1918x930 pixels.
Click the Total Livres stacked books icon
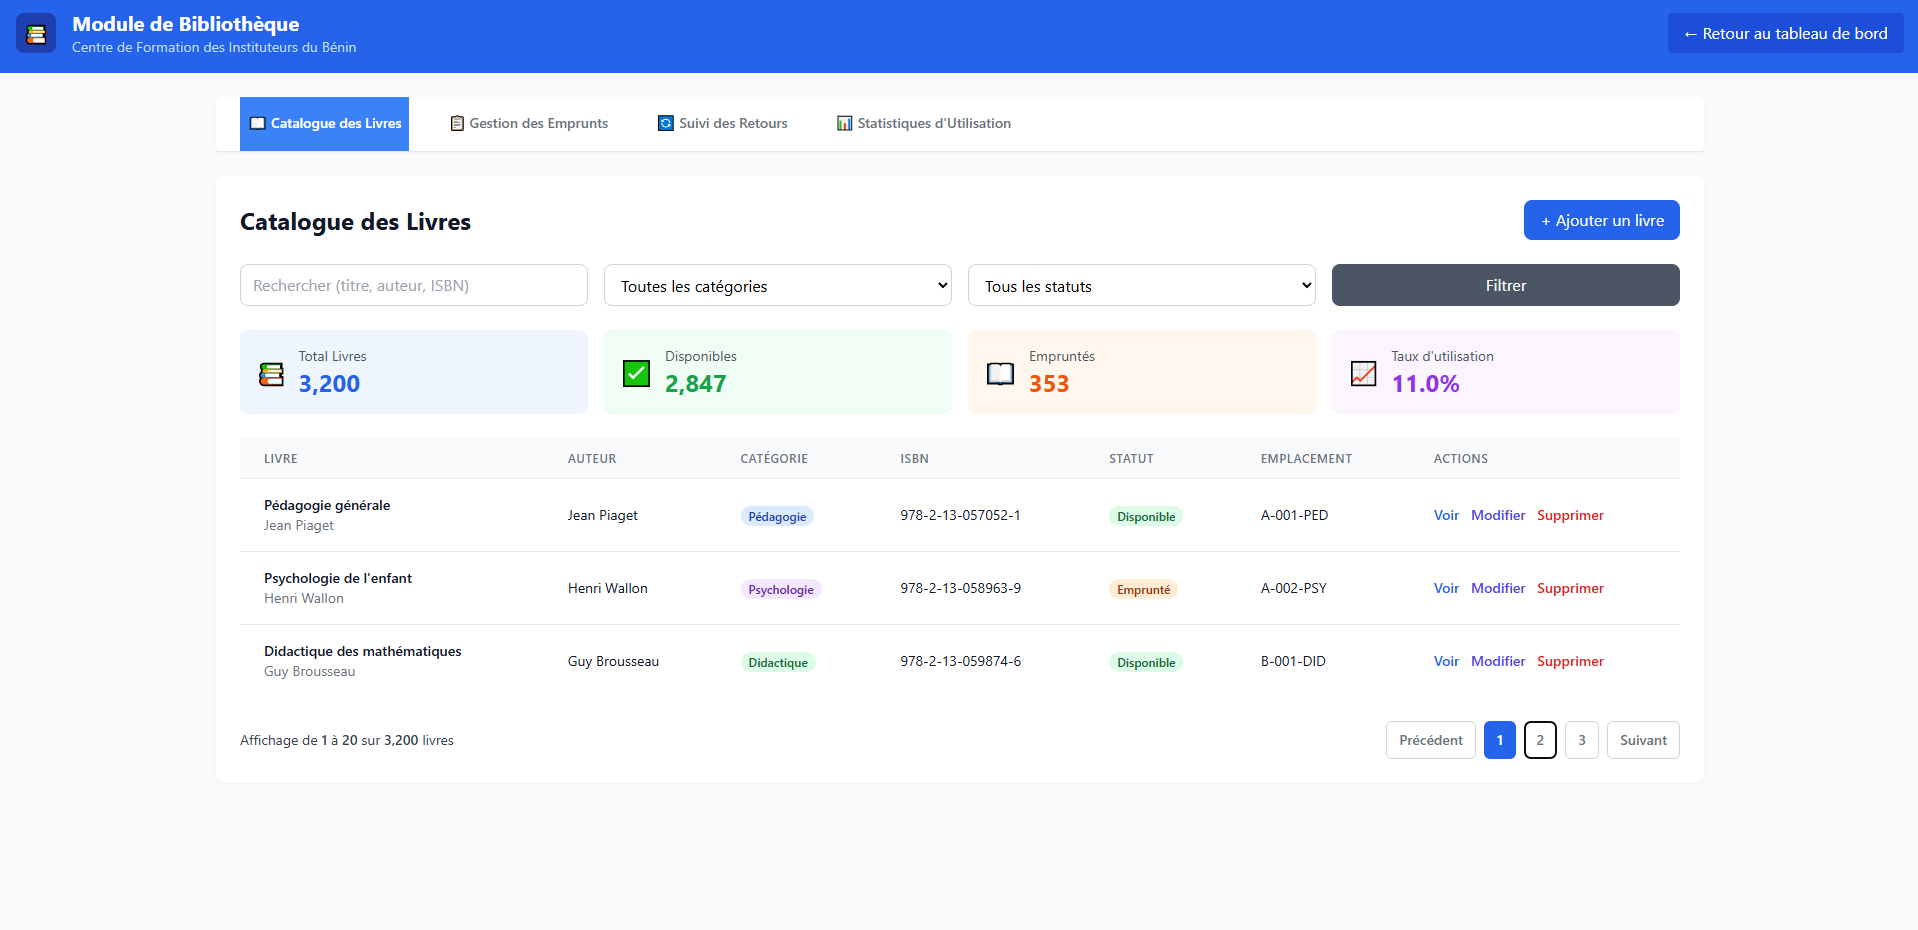[x=271, y=374]
